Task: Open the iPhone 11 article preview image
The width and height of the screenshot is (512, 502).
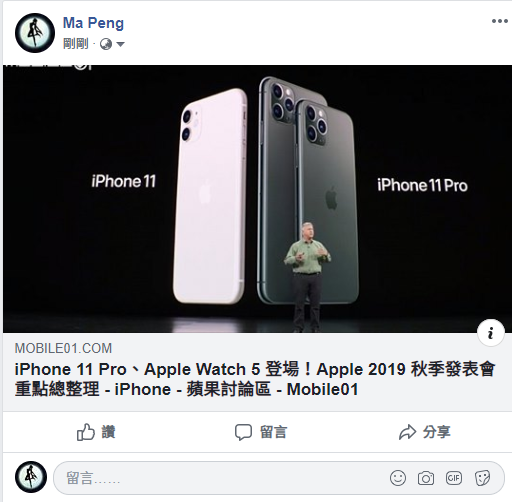Action: [x=257, y=199]
